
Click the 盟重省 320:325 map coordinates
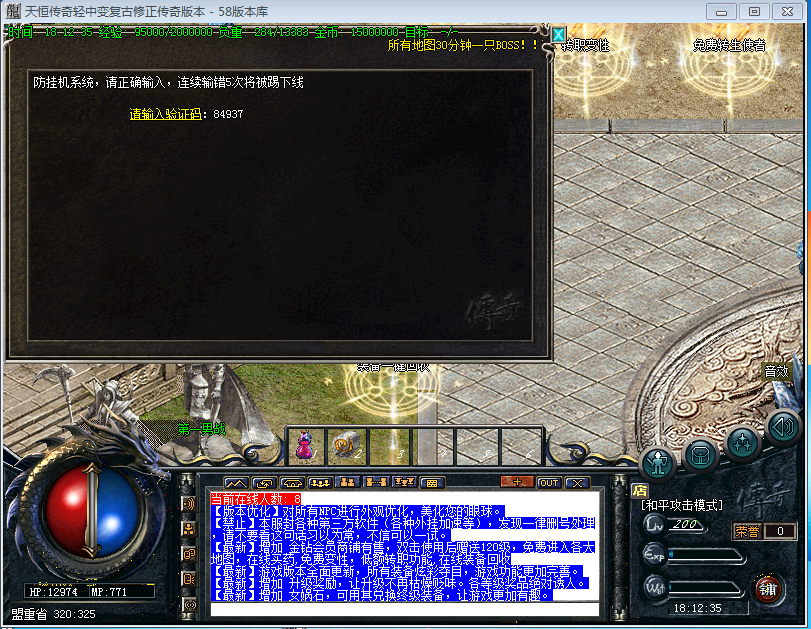point(53,614)
